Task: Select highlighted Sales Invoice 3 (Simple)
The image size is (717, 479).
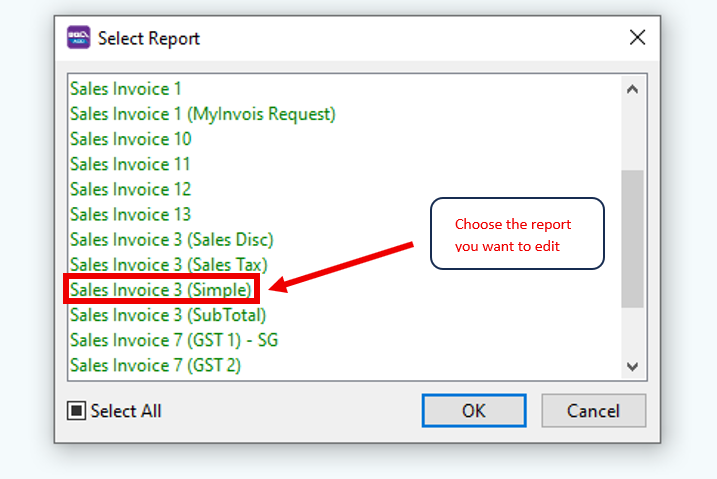Action: 161,290
